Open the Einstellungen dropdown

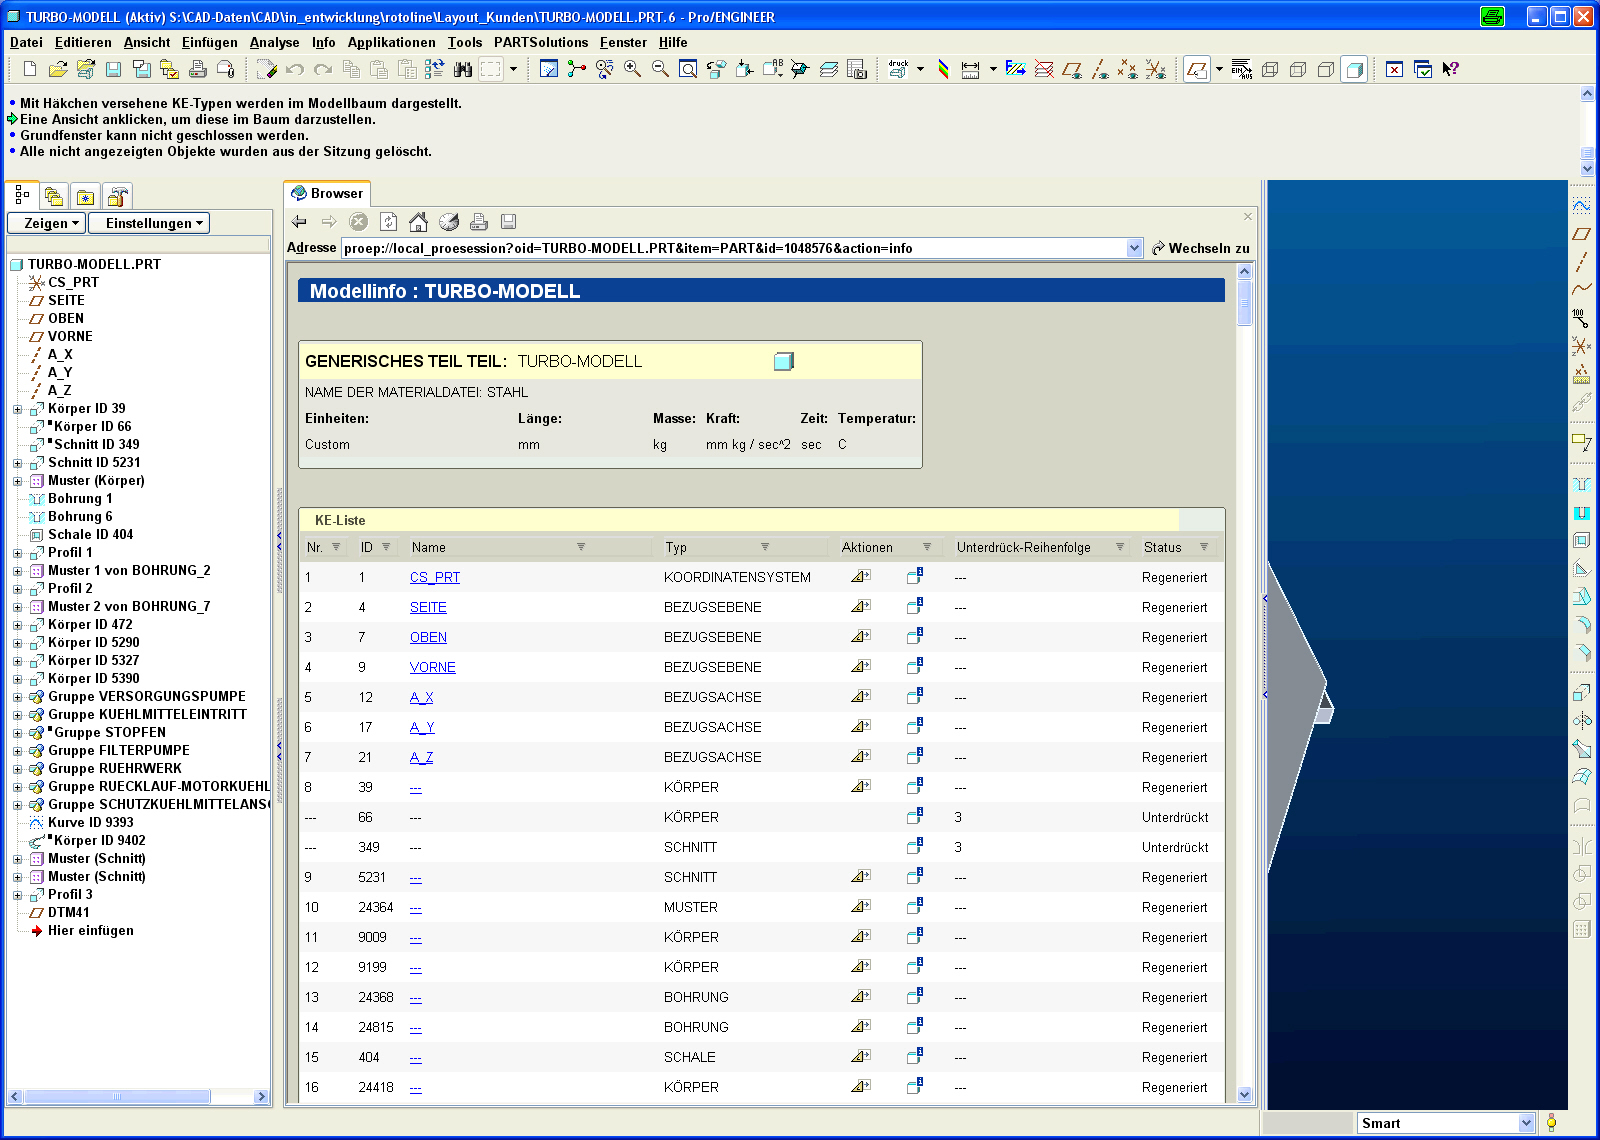point(149,223)
